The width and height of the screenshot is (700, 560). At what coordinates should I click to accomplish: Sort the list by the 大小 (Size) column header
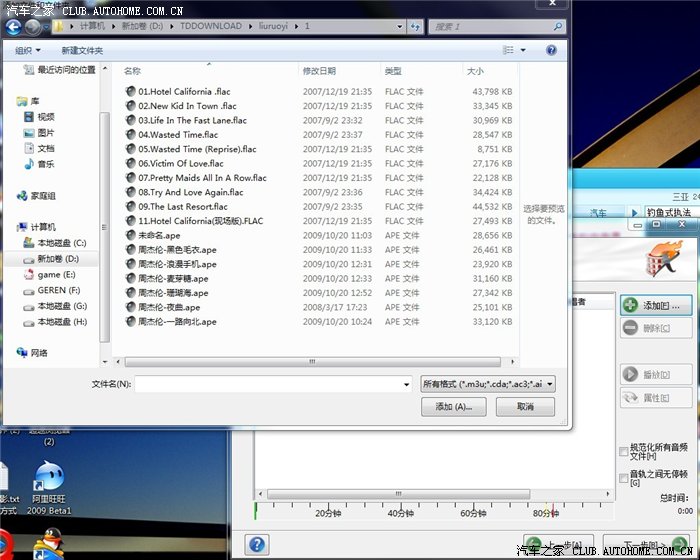(x=475, y=71)
